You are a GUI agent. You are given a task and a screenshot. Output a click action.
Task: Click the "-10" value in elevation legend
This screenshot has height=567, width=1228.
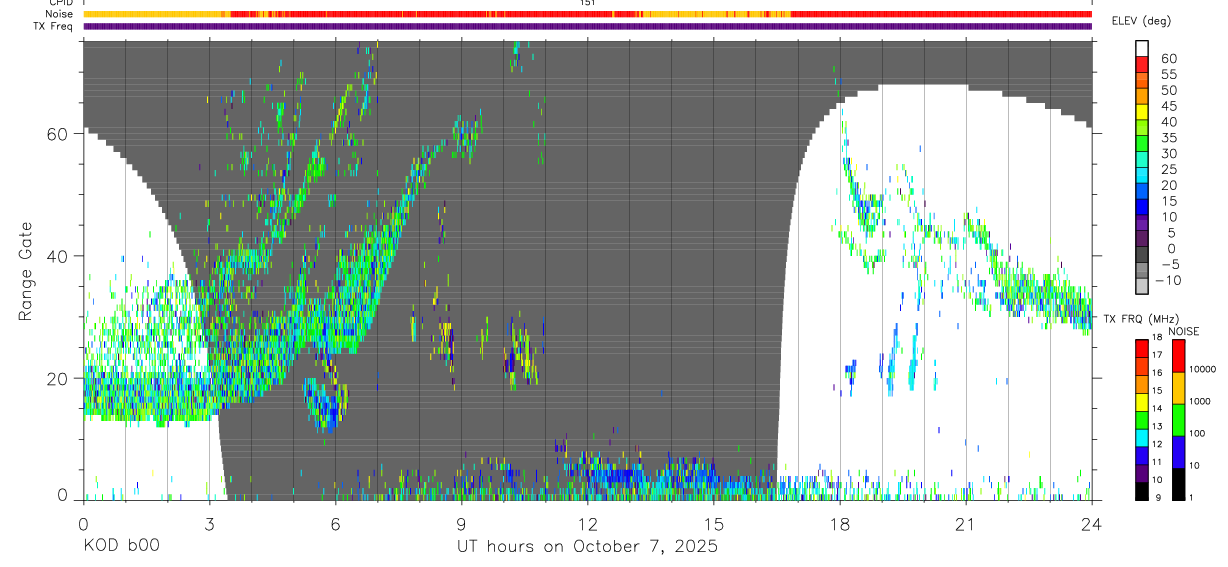pos(1167,281)
